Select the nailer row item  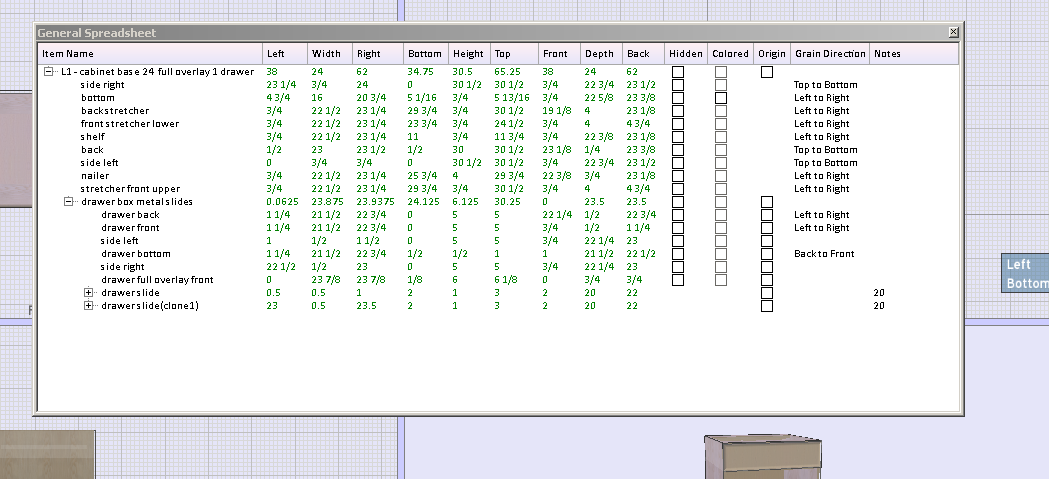point(95,176)
